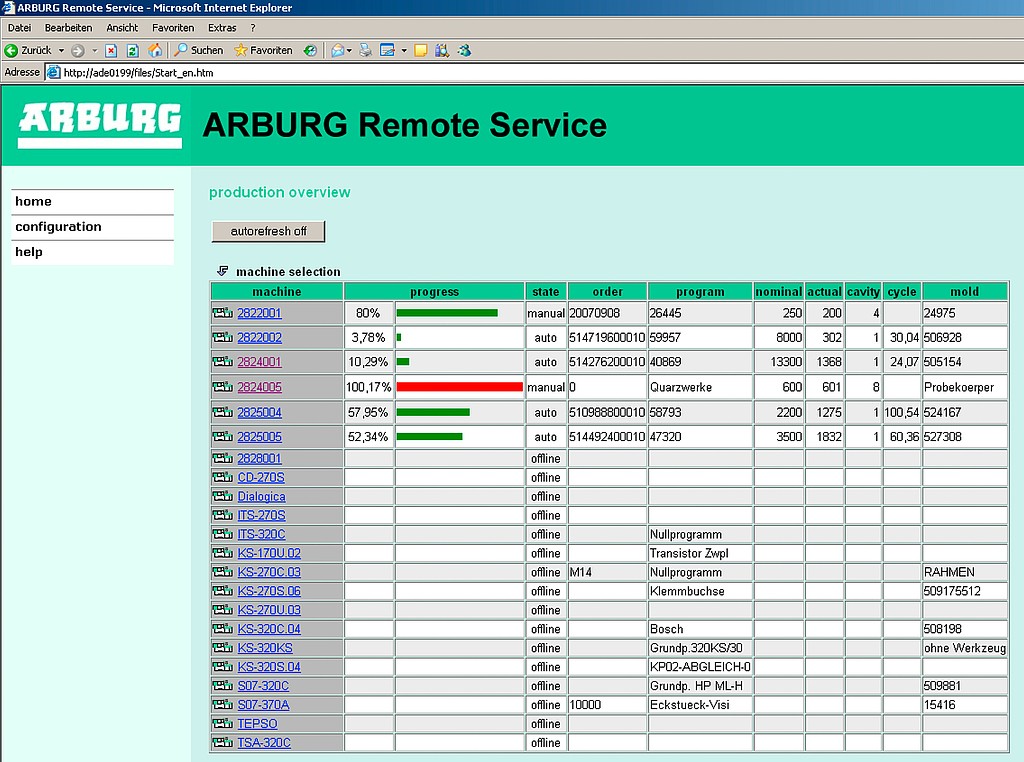Open the Datei menu
Viewport: 1024px width, 762px height.
pyautogui.click(x=20, y=28)
